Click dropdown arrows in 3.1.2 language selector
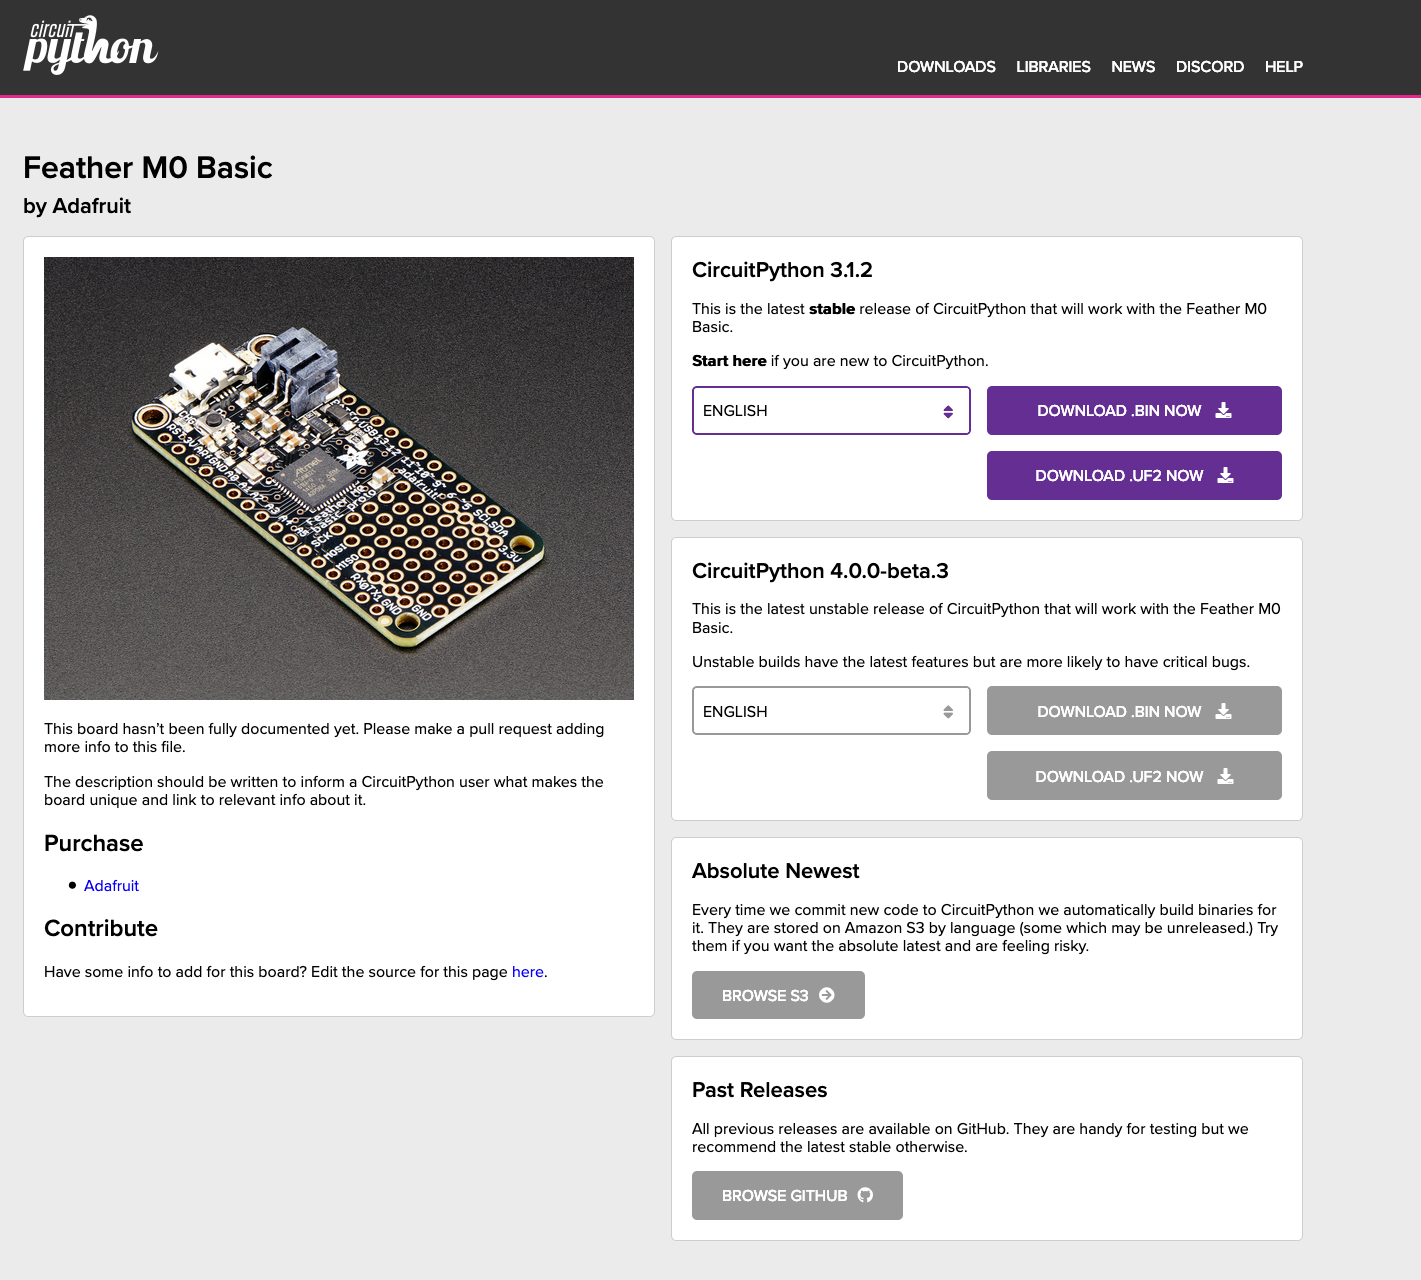 click(x=948, y=412)
